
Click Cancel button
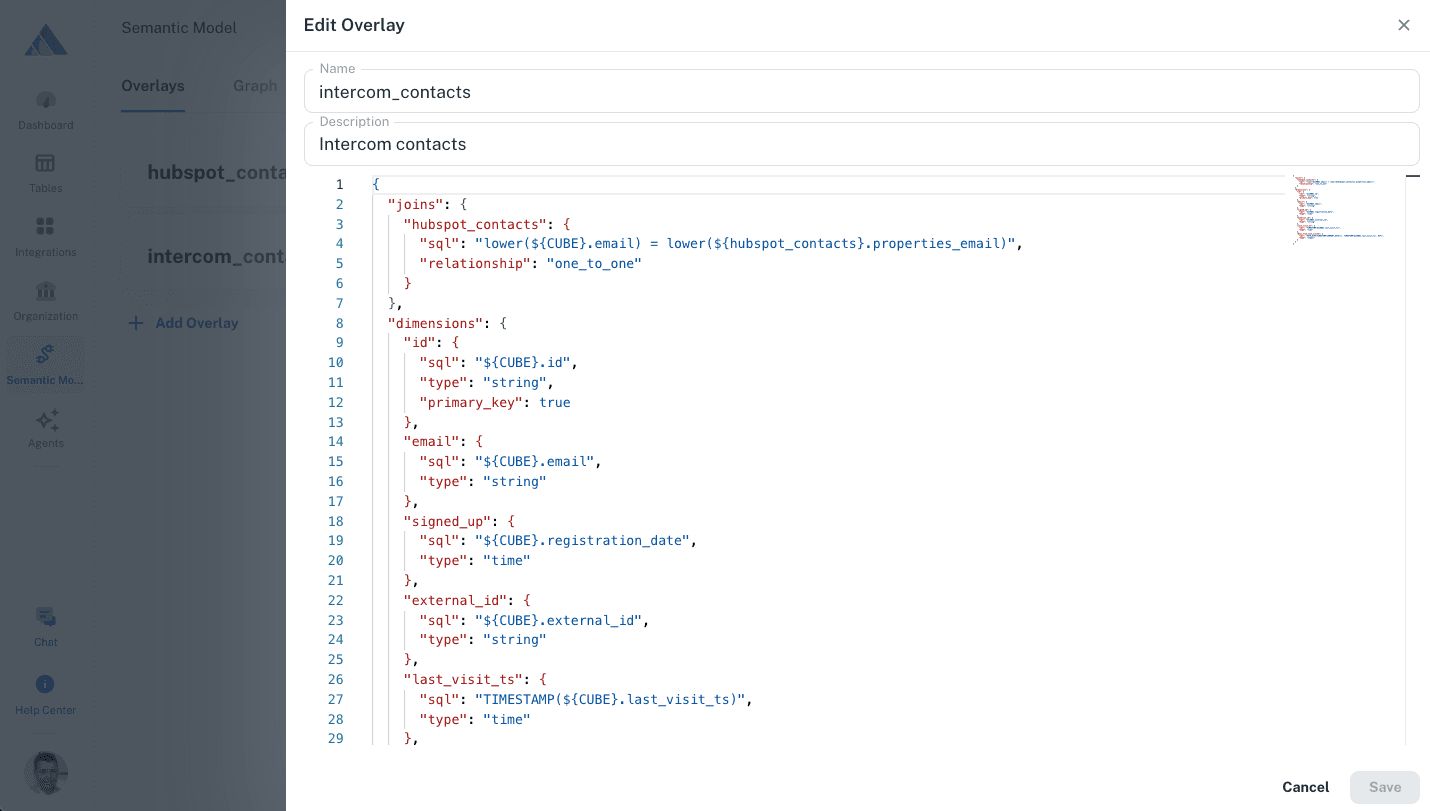1306,787
